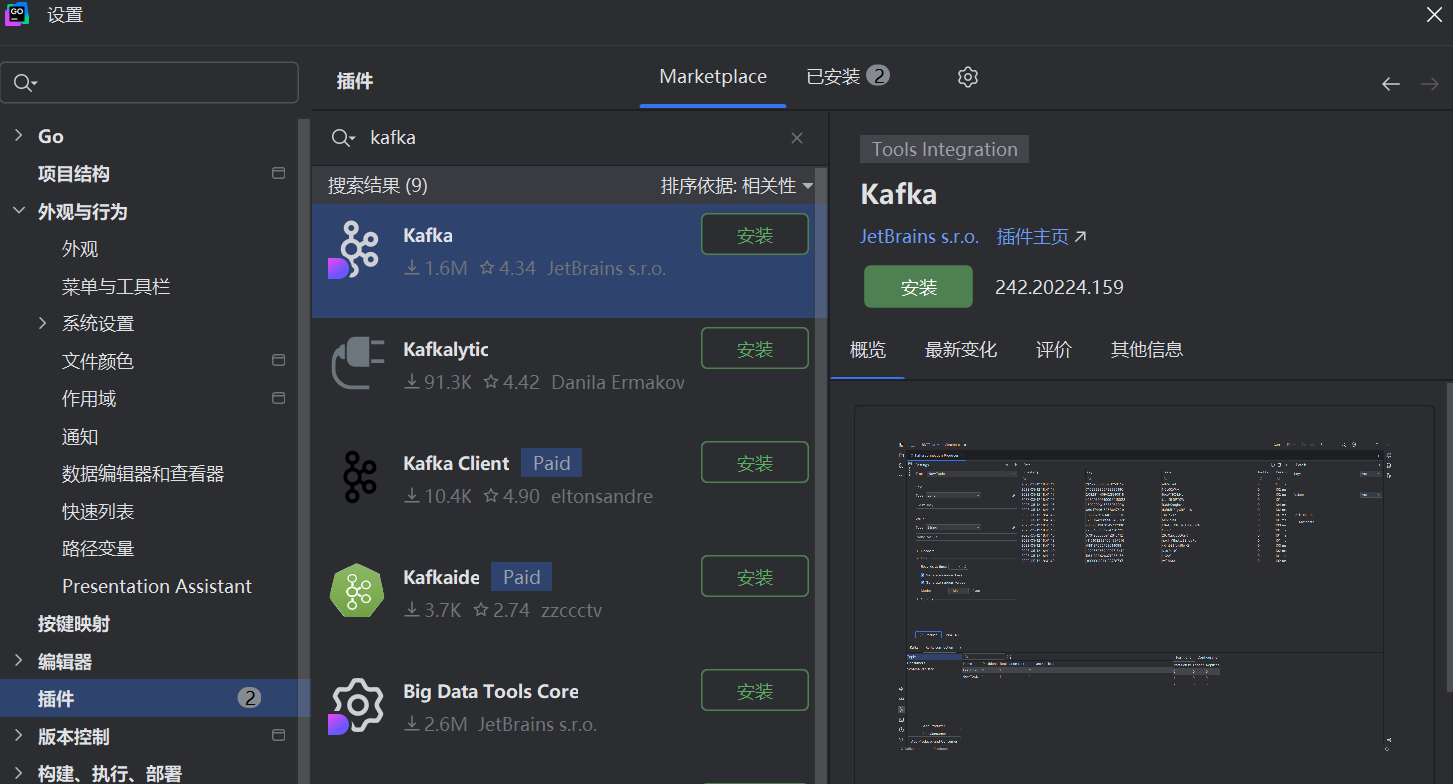Open the 插件主页 link
Viewport: 1453px width, 784px height.
[x=1041, y=237]
